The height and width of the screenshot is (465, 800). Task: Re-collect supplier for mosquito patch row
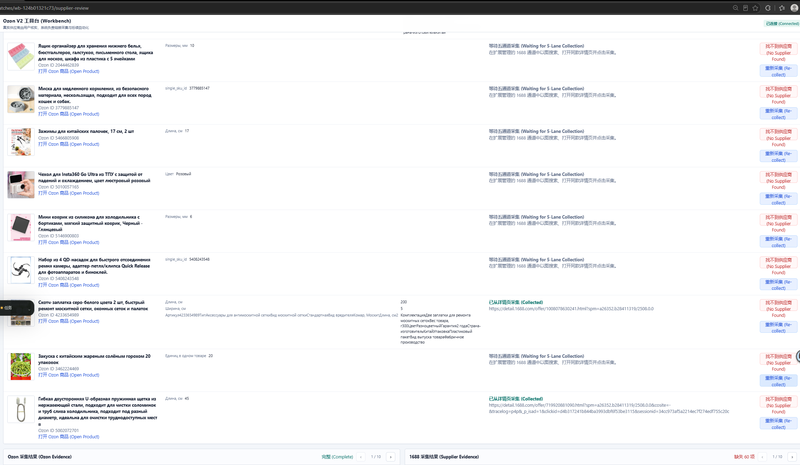778,327
